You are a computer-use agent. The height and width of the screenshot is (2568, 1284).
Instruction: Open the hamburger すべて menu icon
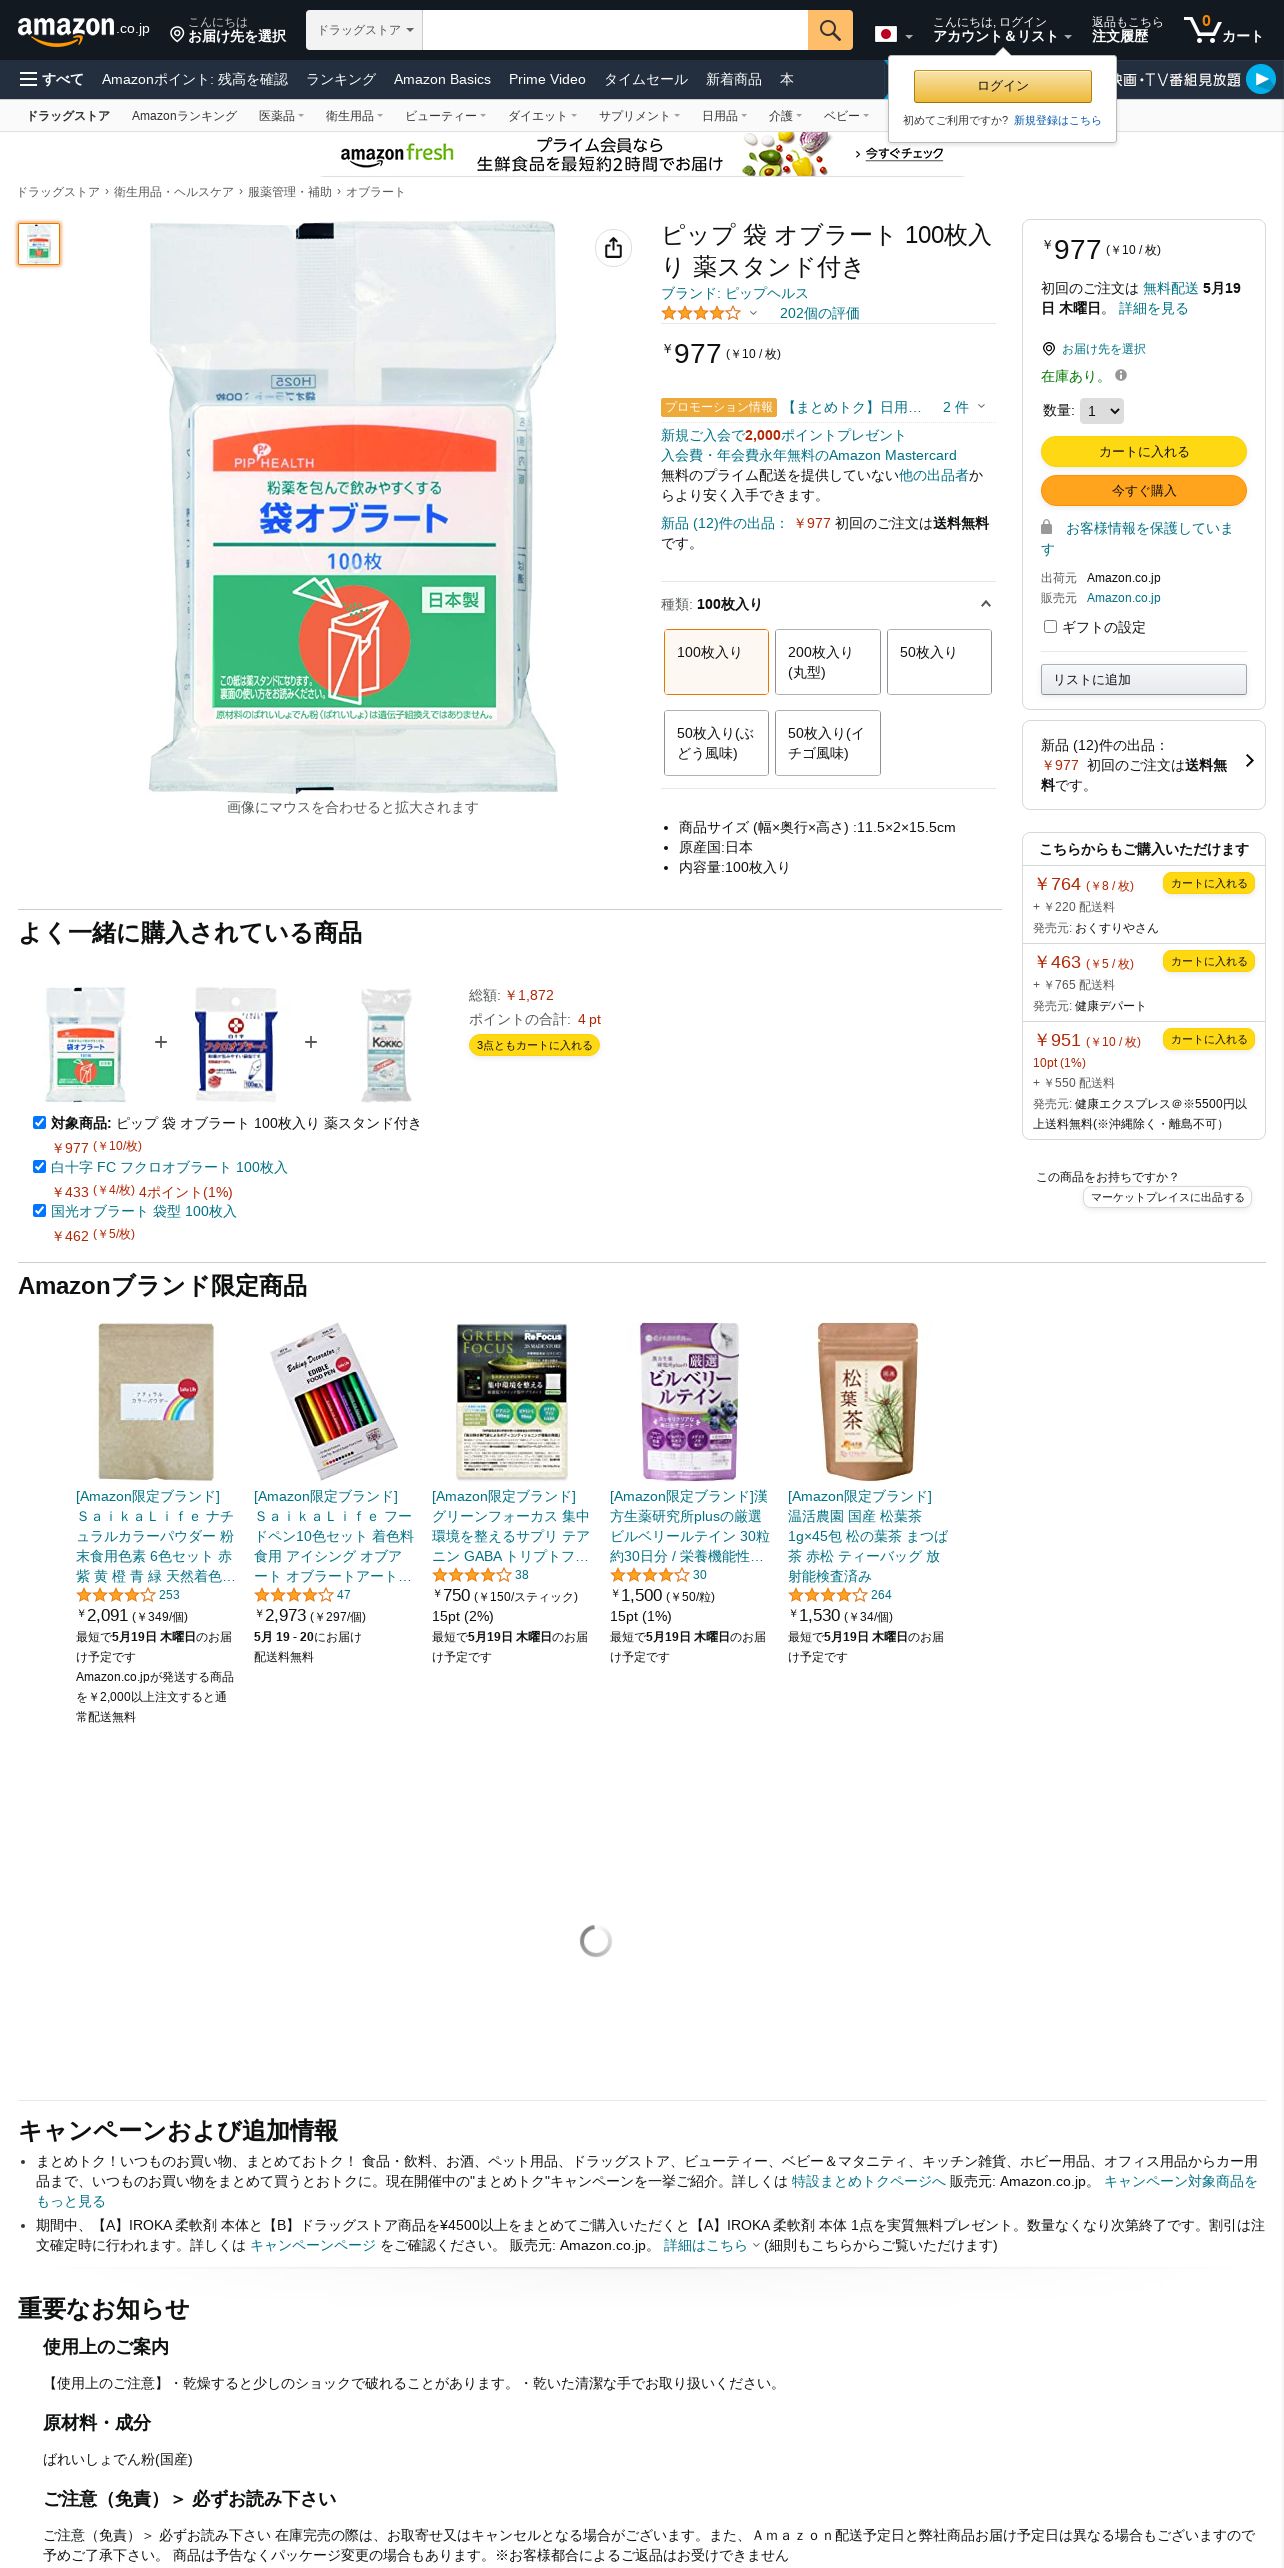(x=28, y=79)
